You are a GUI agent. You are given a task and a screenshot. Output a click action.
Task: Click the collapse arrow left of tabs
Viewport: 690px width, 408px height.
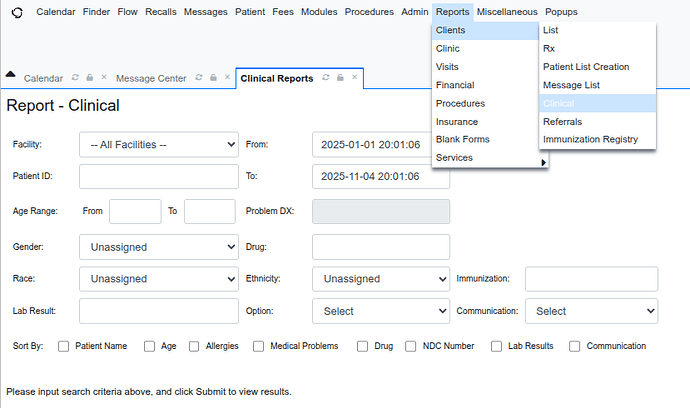pos(10,75)
